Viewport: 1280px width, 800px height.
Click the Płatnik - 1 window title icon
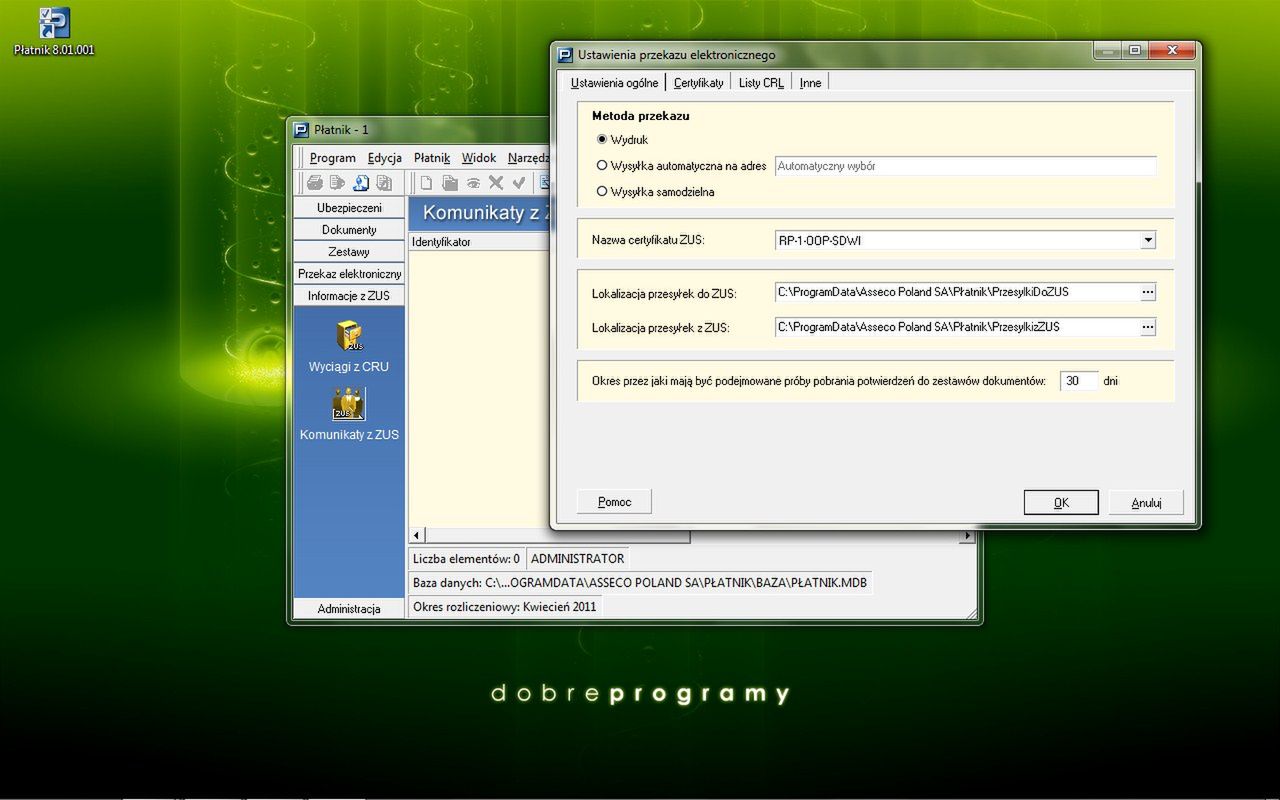(x=301, y=129)
